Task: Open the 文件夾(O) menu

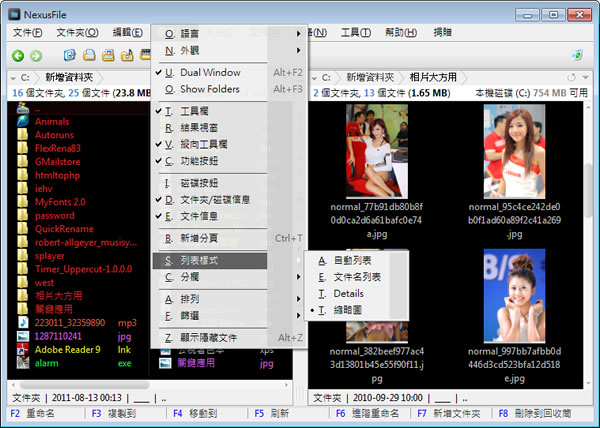Action: [77, 33]
